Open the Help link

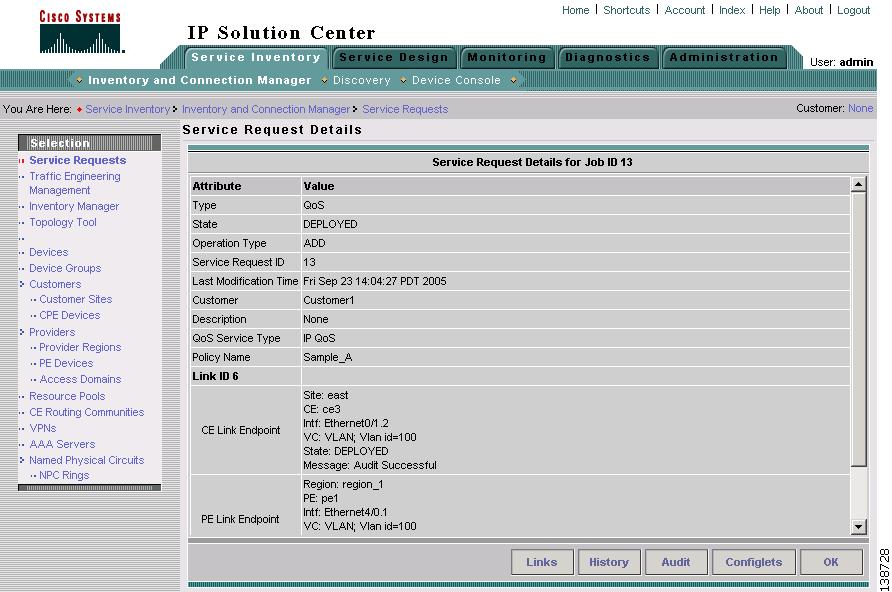[x=769, y=10]
